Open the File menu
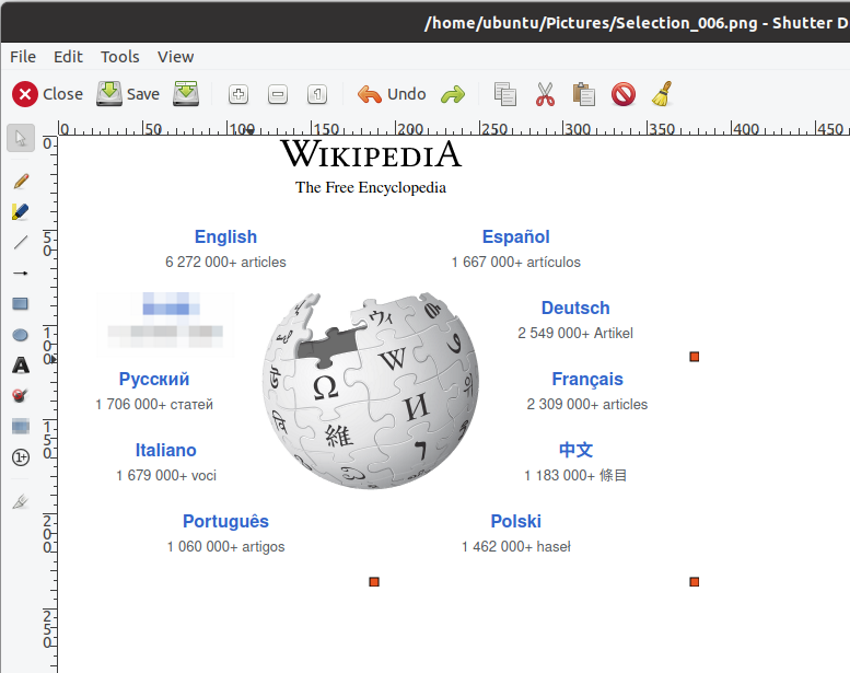The image size is (850, 673). (x=23, y=57)
